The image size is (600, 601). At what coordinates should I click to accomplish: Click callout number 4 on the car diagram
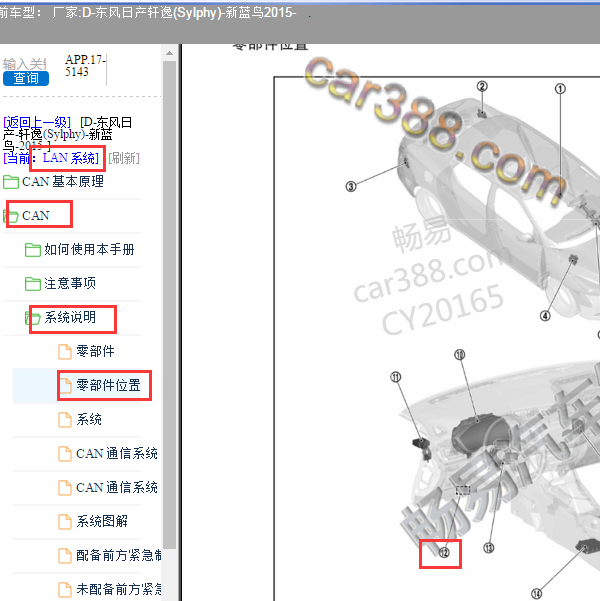[545, 316]
